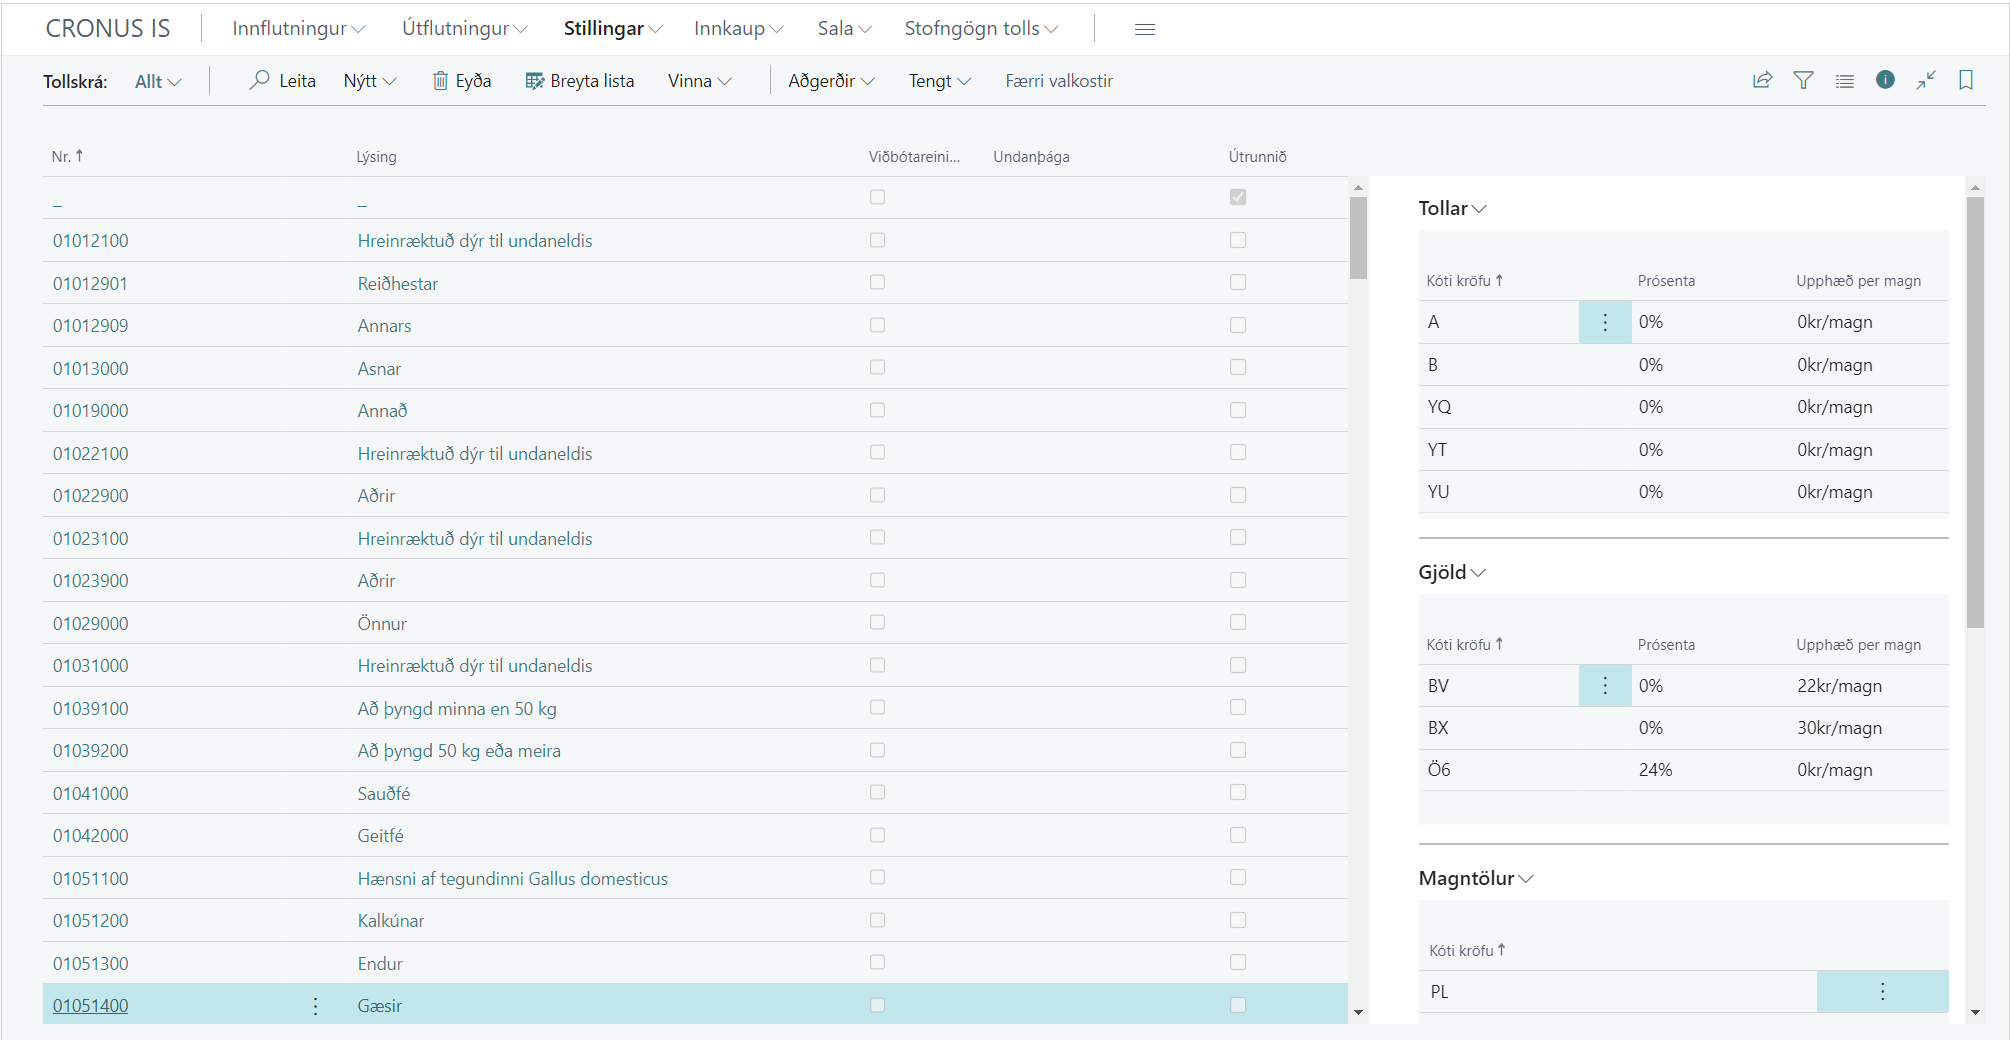Open the hamburger overflow menu
The height and width of the screenshot is (1040, 2010).
coord(1145,29)
